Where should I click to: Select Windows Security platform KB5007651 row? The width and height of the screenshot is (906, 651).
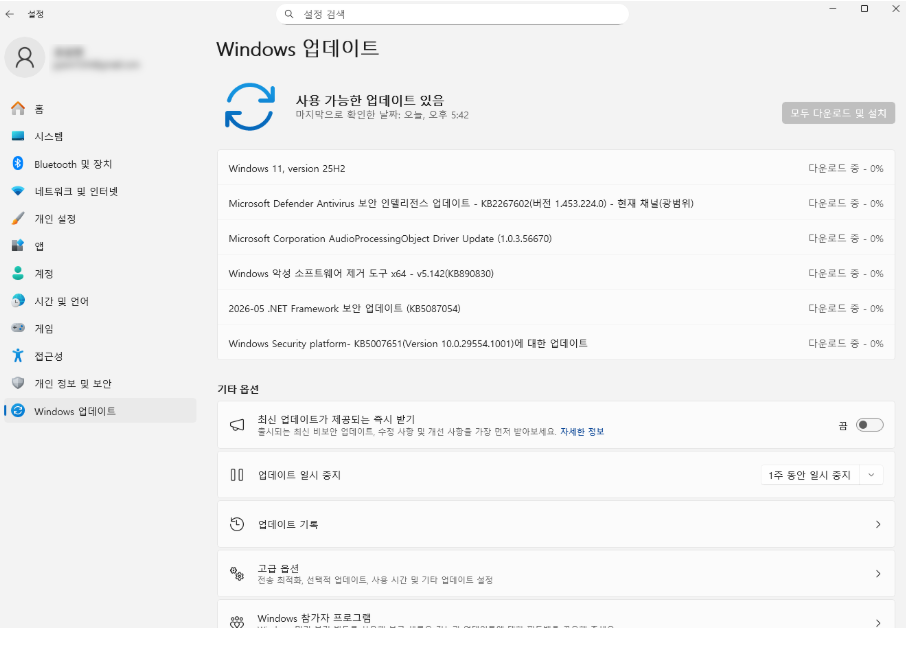(x=556, y=343)
